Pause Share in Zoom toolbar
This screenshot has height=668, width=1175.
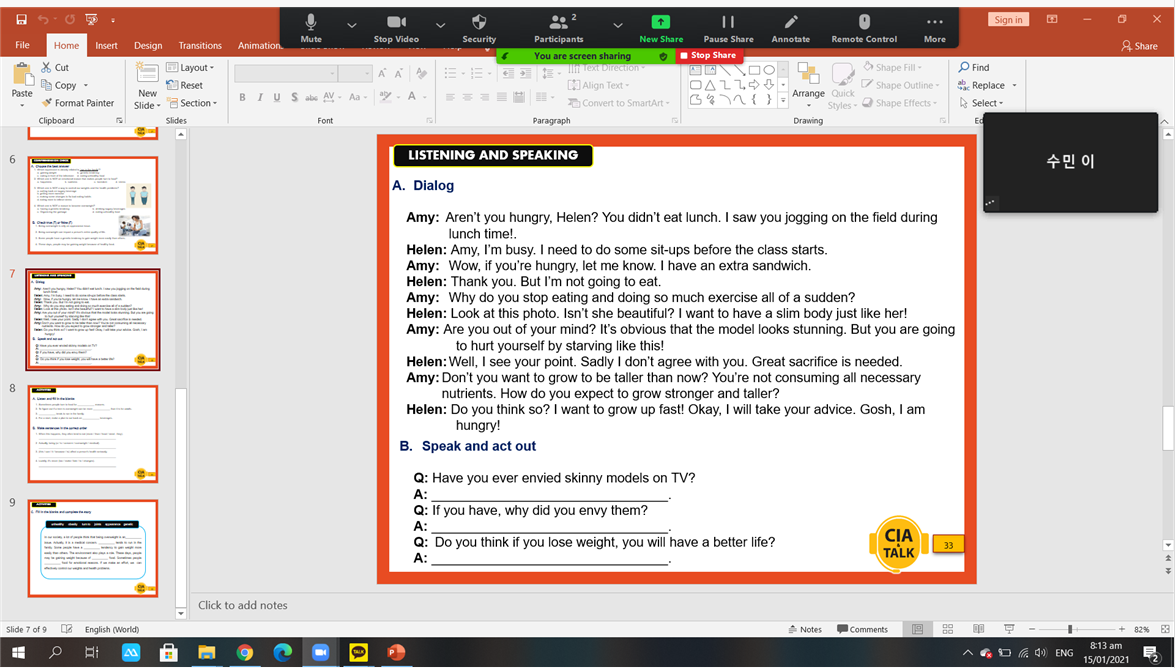pyautogui.click(x=728, y=28)
